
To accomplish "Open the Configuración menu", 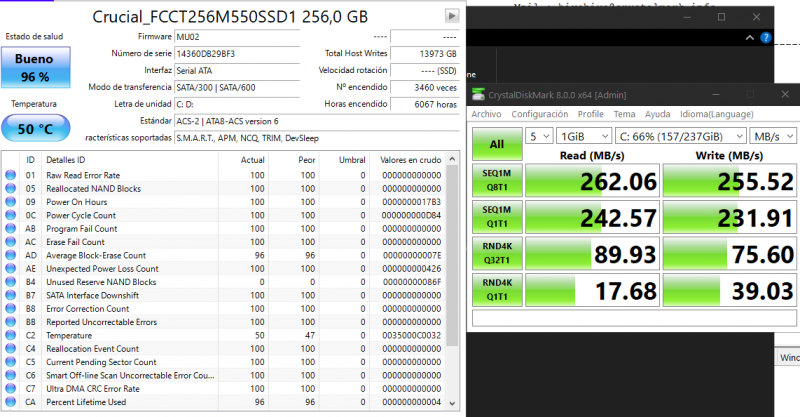I will tap(539, 114).
